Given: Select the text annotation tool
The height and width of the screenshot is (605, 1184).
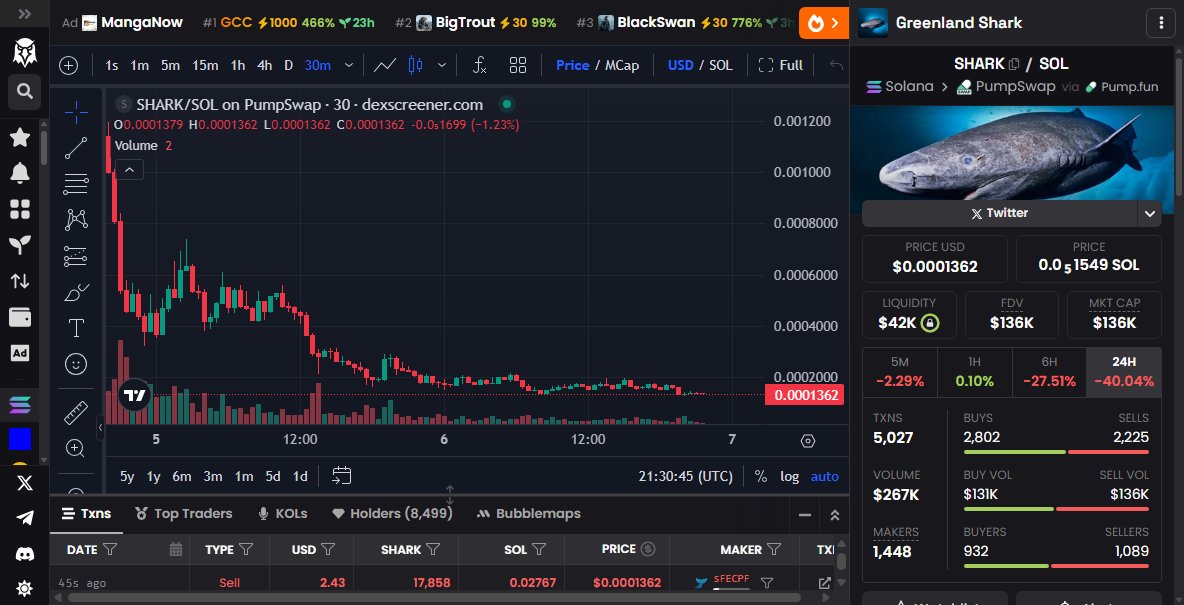Looking at the screenshot, I should pos(76,328).
